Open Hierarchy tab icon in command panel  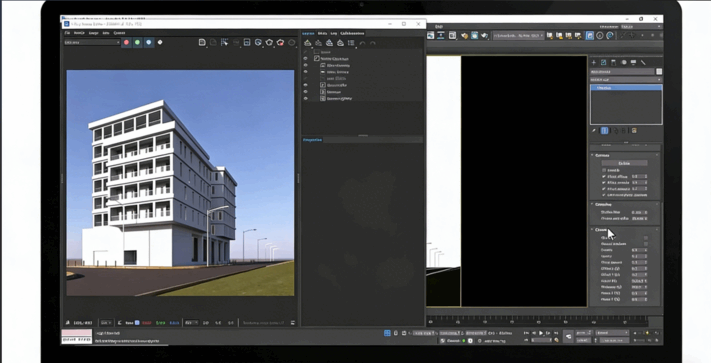(x=614, y=63)
